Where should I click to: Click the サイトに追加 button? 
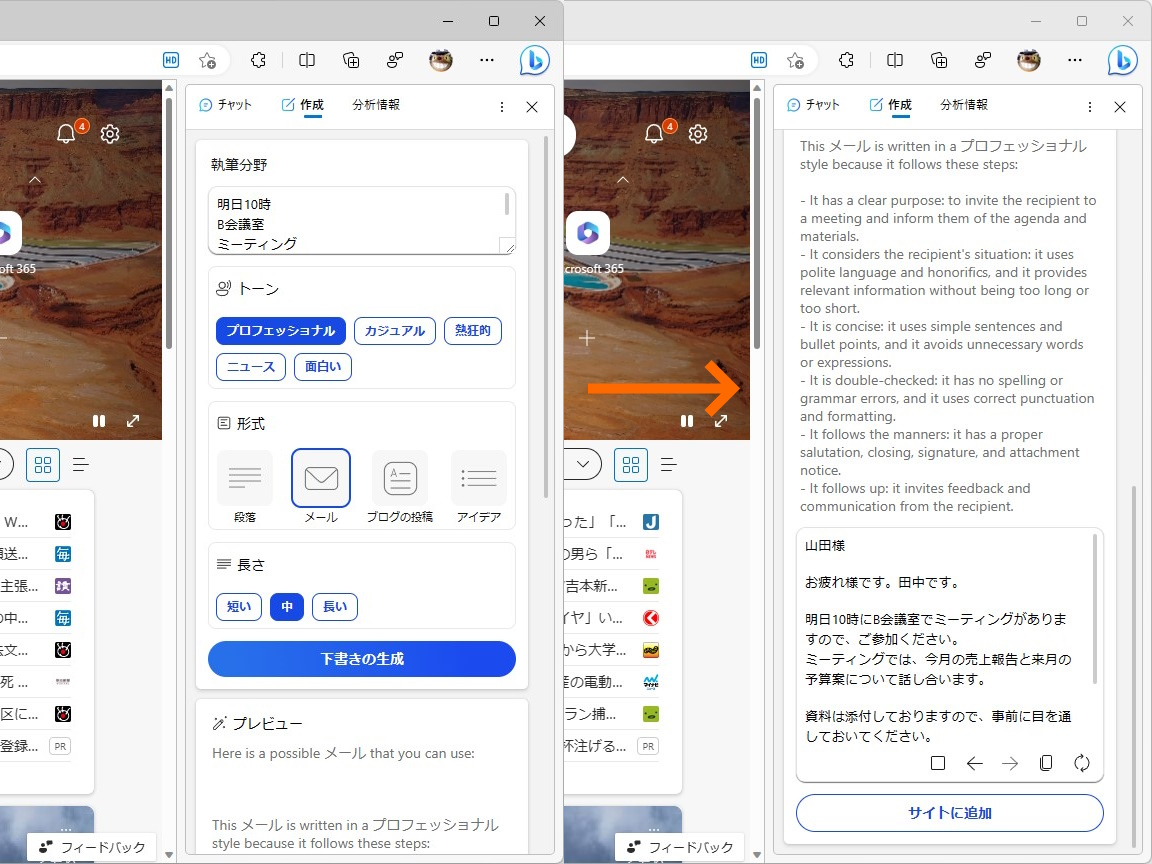pos(948,813)
